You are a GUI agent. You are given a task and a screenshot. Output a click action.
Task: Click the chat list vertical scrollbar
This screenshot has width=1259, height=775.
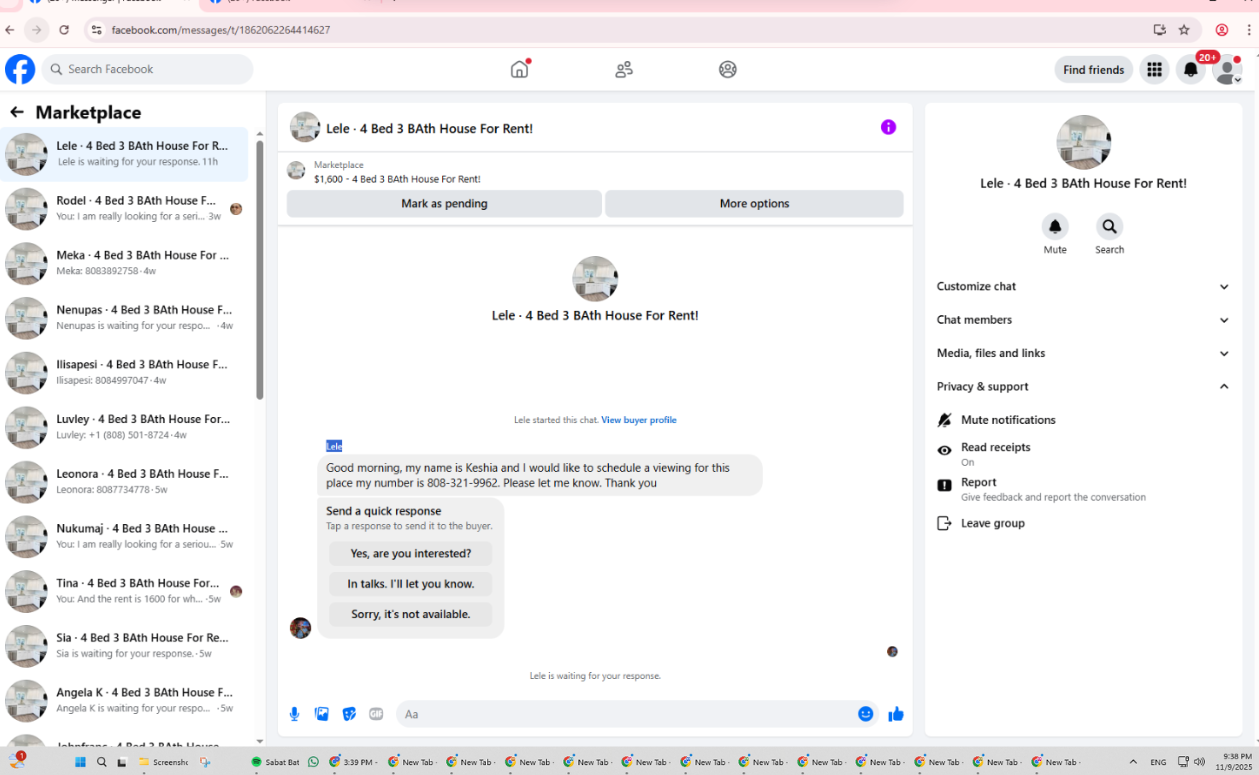pos(260,270)
